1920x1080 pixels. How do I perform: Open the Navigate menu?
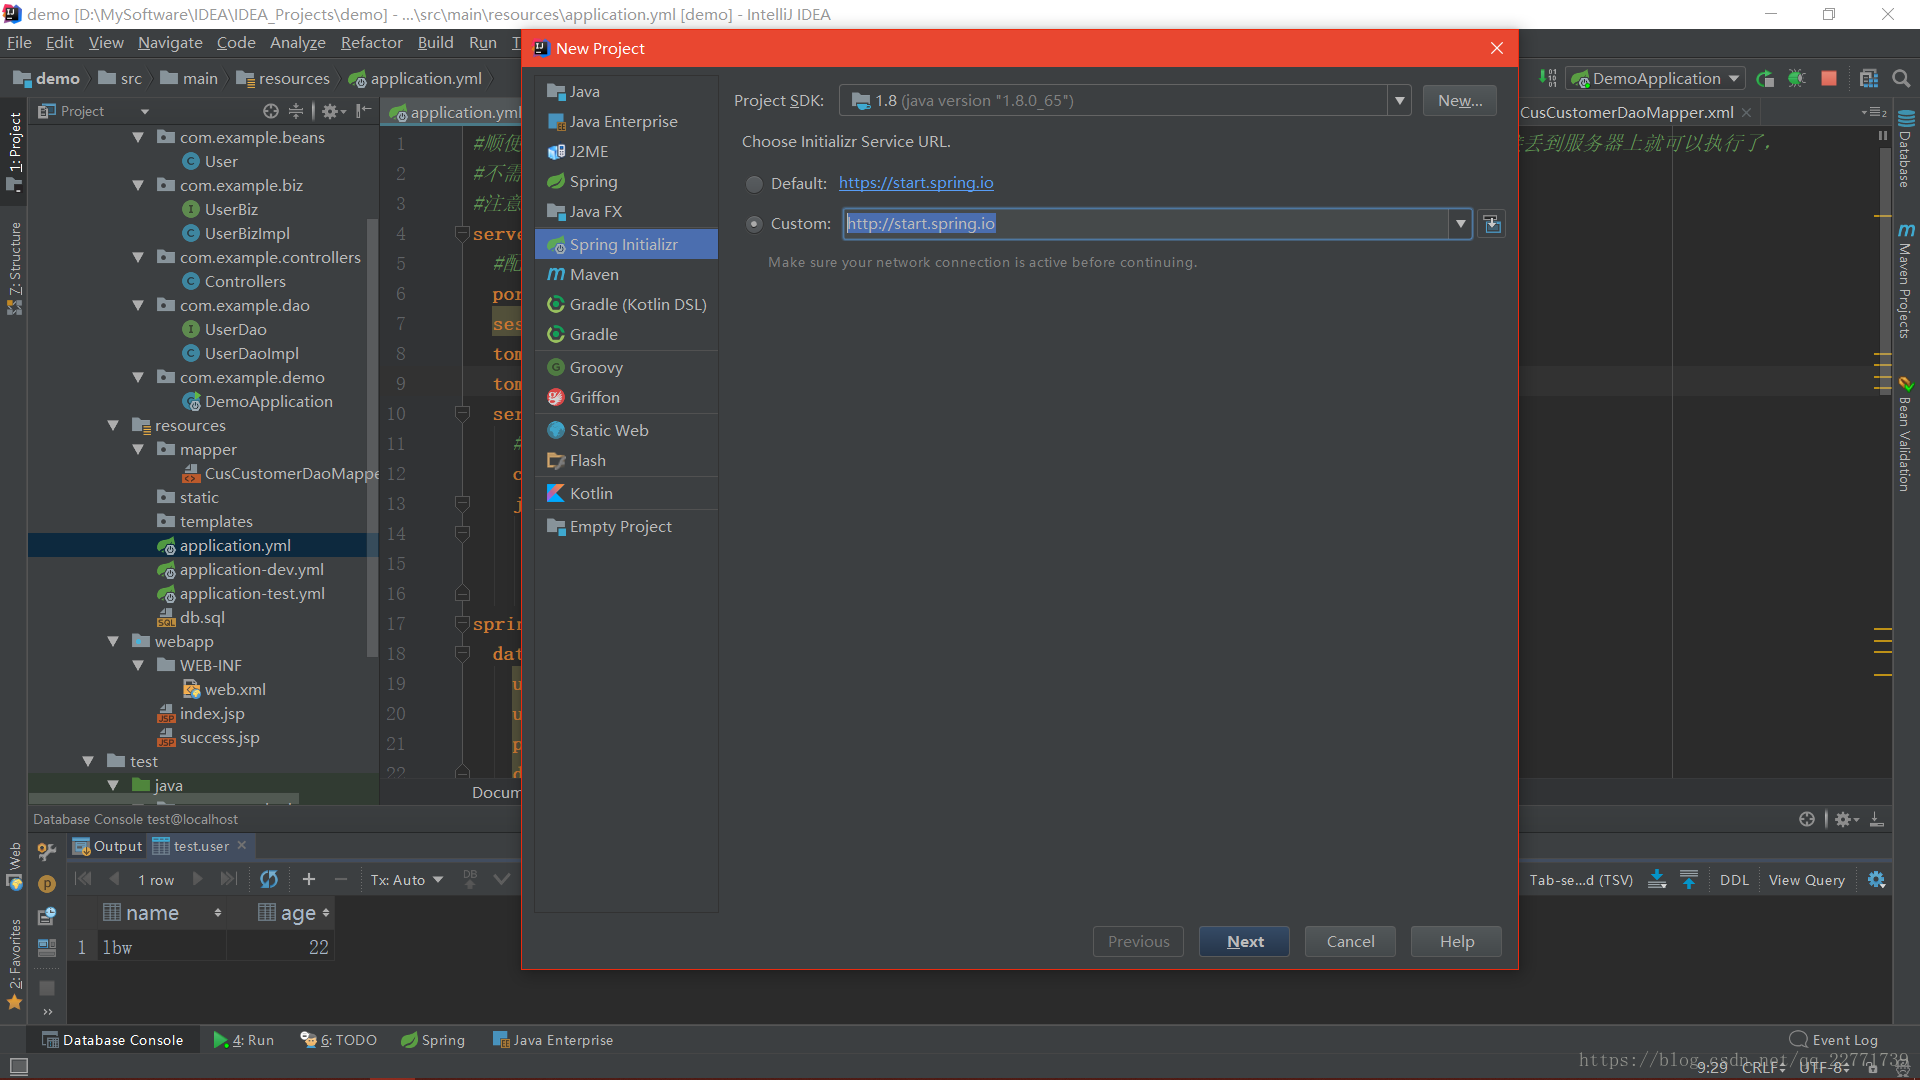[x=170, y=42]
